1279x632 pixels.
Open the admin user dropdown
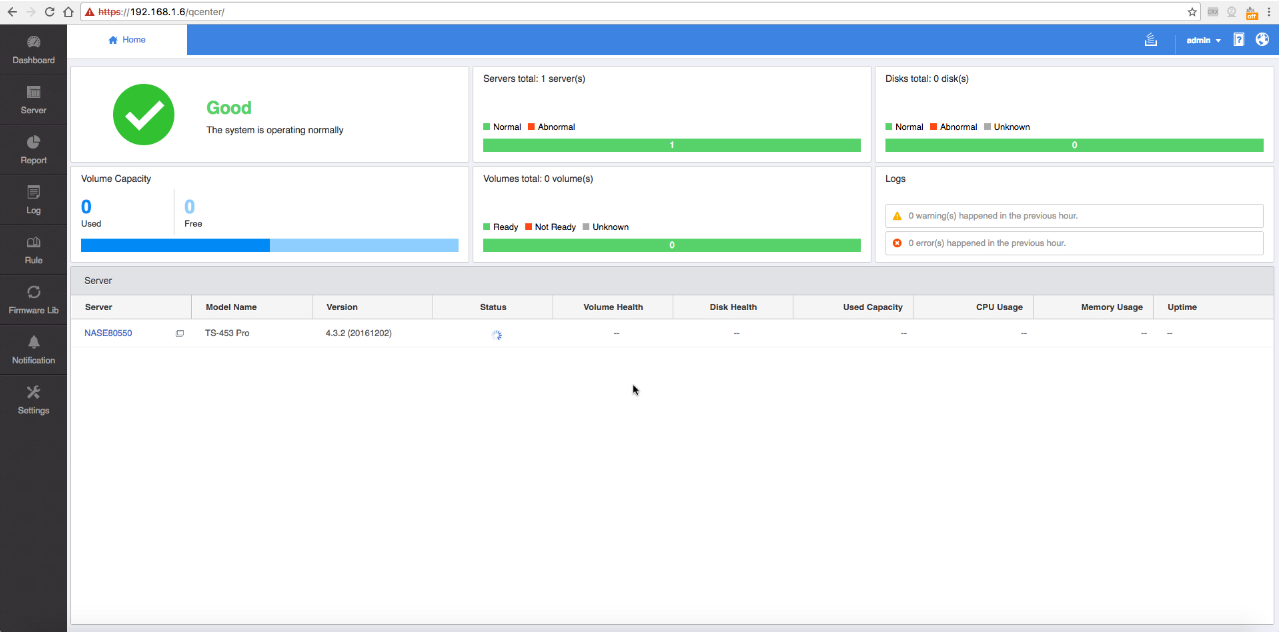pyautogui.click(x=1203, y=40)
